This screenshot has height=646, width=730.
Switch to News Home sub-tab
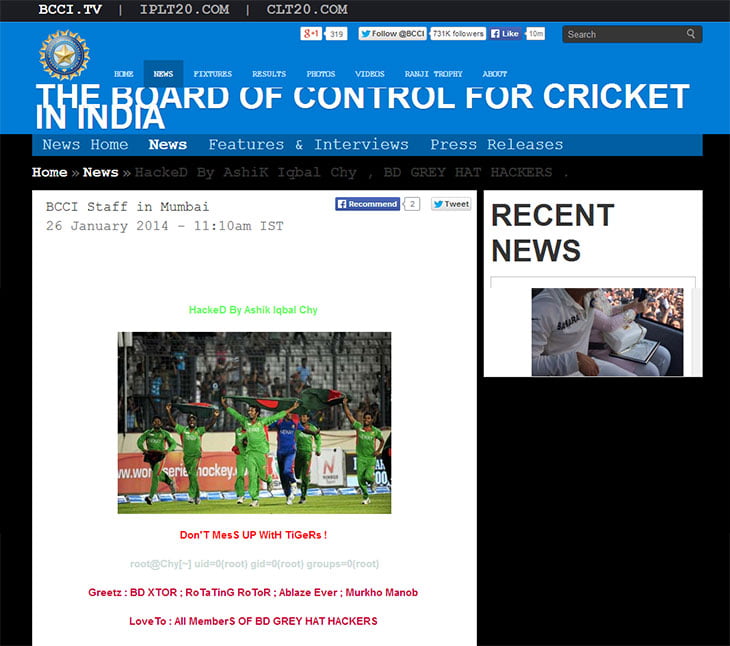pyautogui.click(x=85, y=144)
